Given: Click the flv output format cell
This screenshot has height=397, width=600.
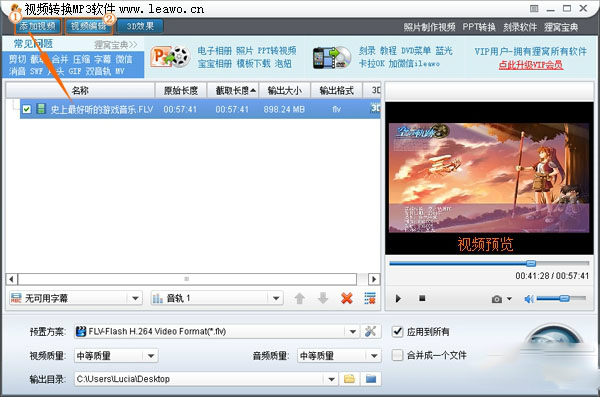Looking at the screenshot, I should 336,109.
